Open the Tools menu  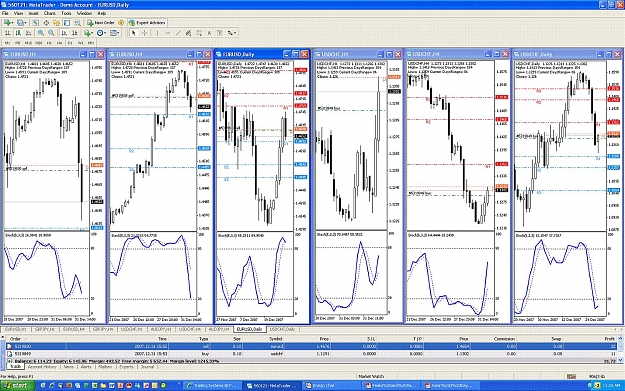(66, 13)
